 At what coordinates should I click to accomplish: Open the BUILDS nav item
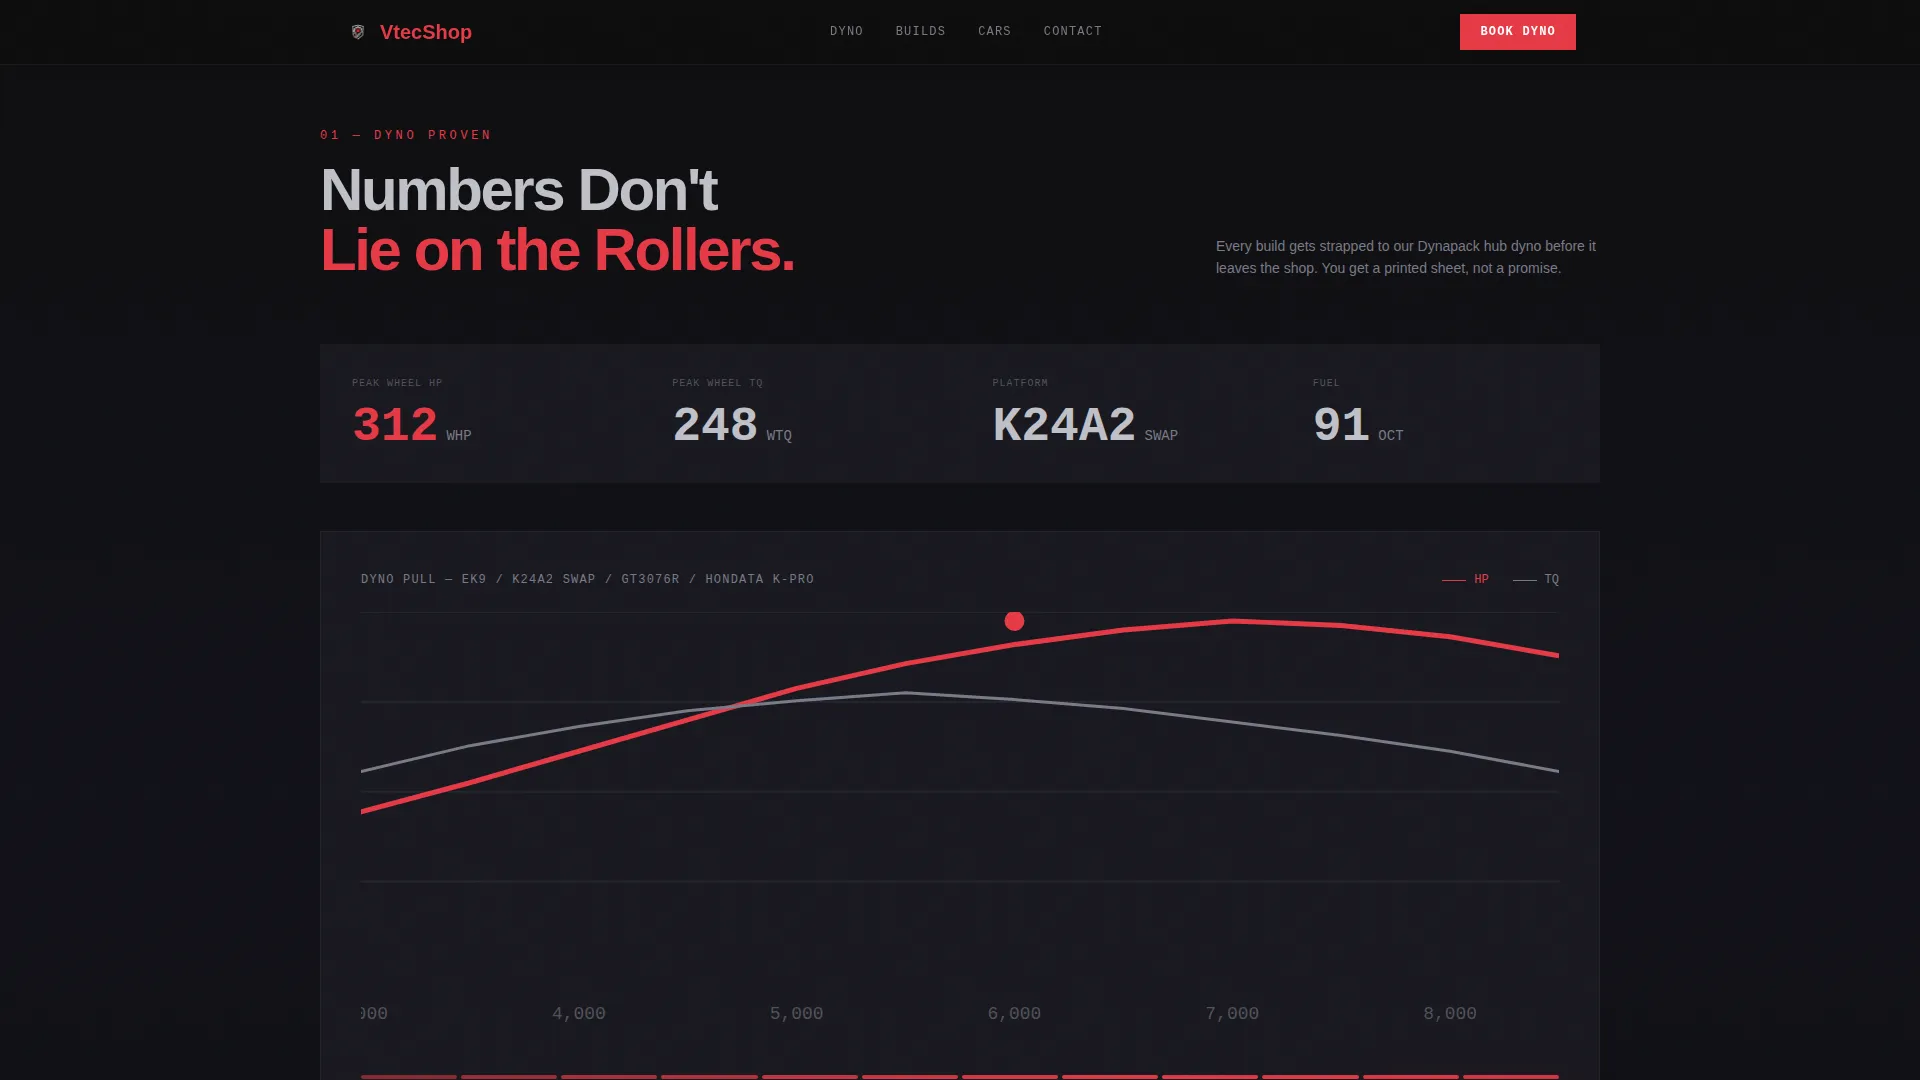920,31
